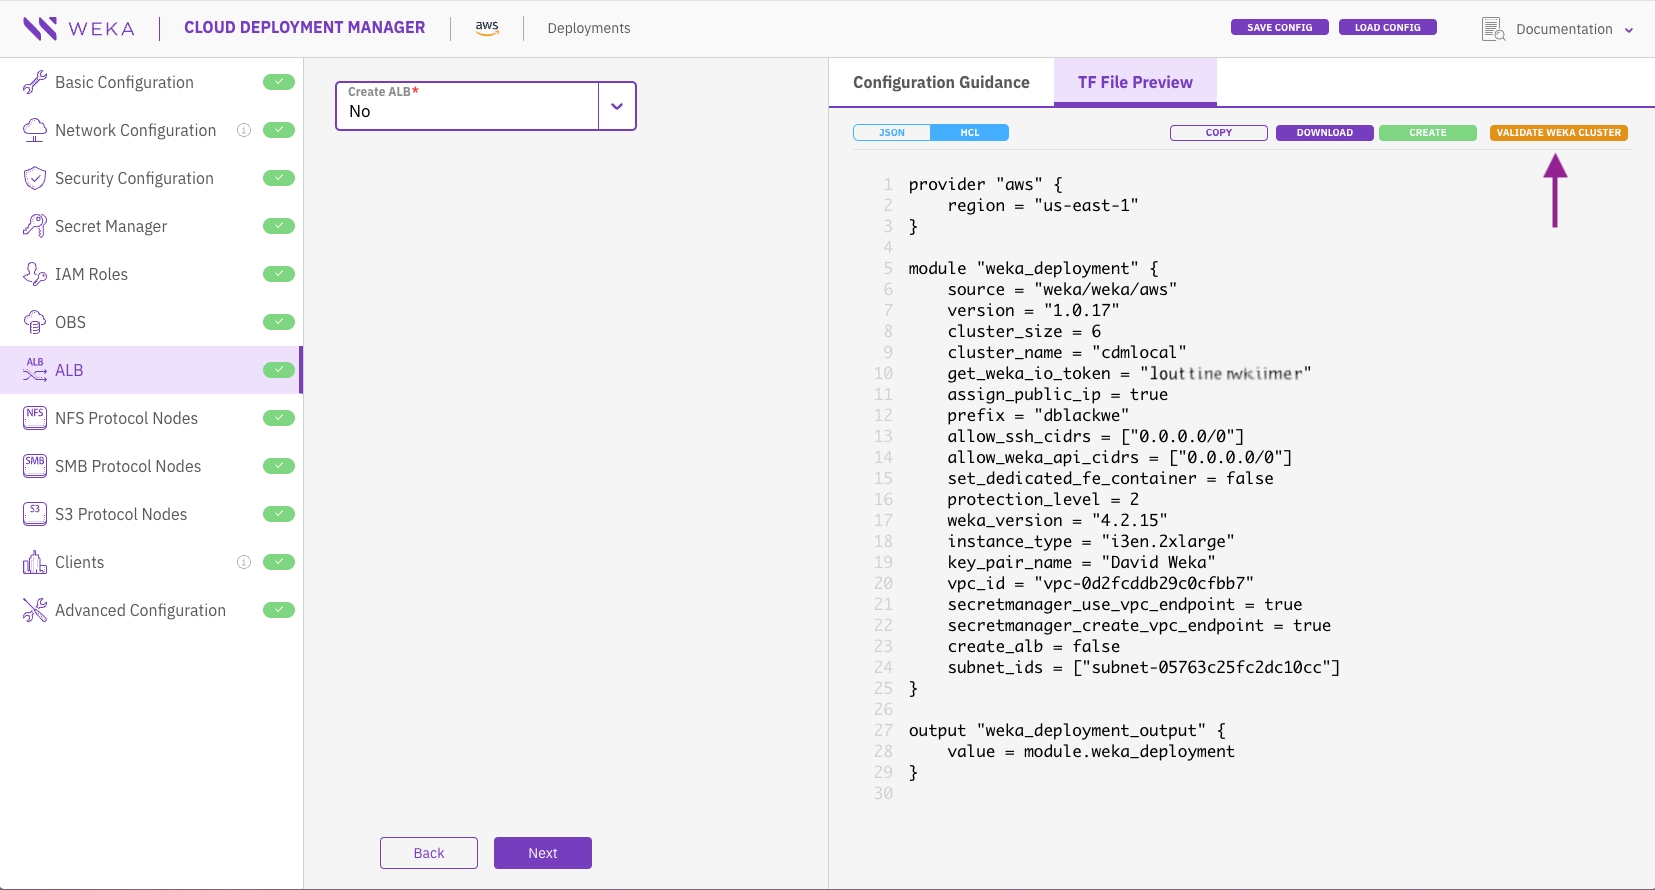Click the Validate Weka Cluster button

point(1559,133)
